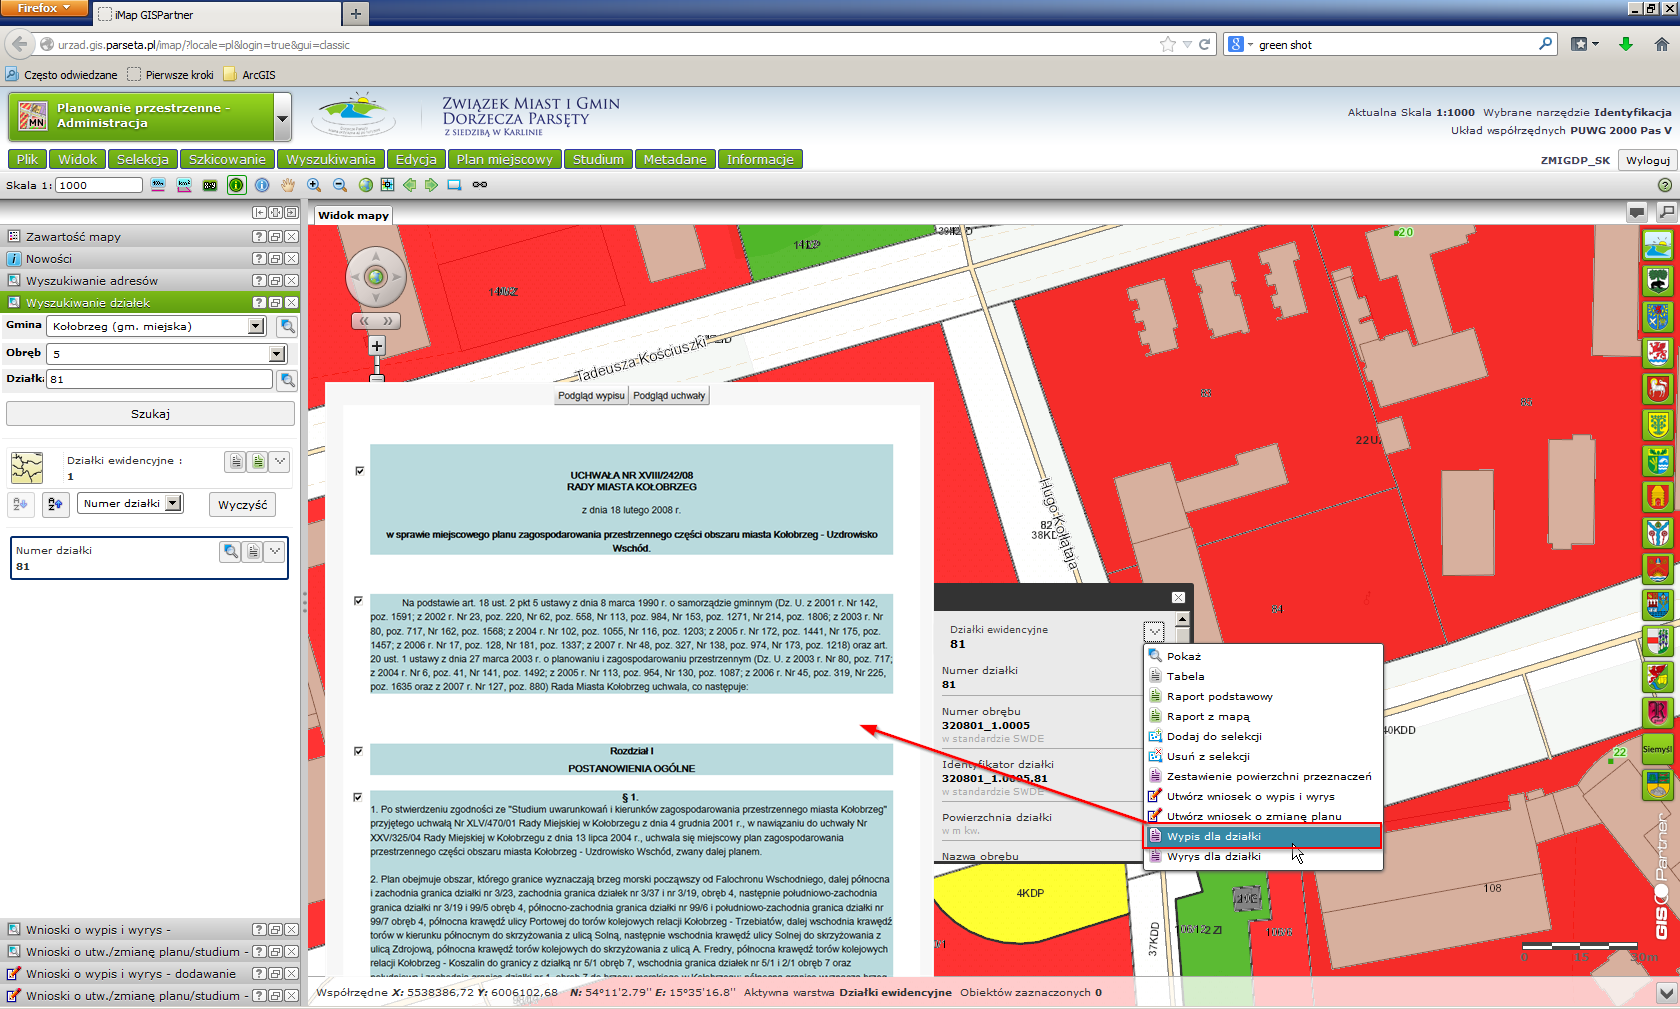Click the Szukaj button
The image size is (1680, 1009).
(x=150, y=414)
